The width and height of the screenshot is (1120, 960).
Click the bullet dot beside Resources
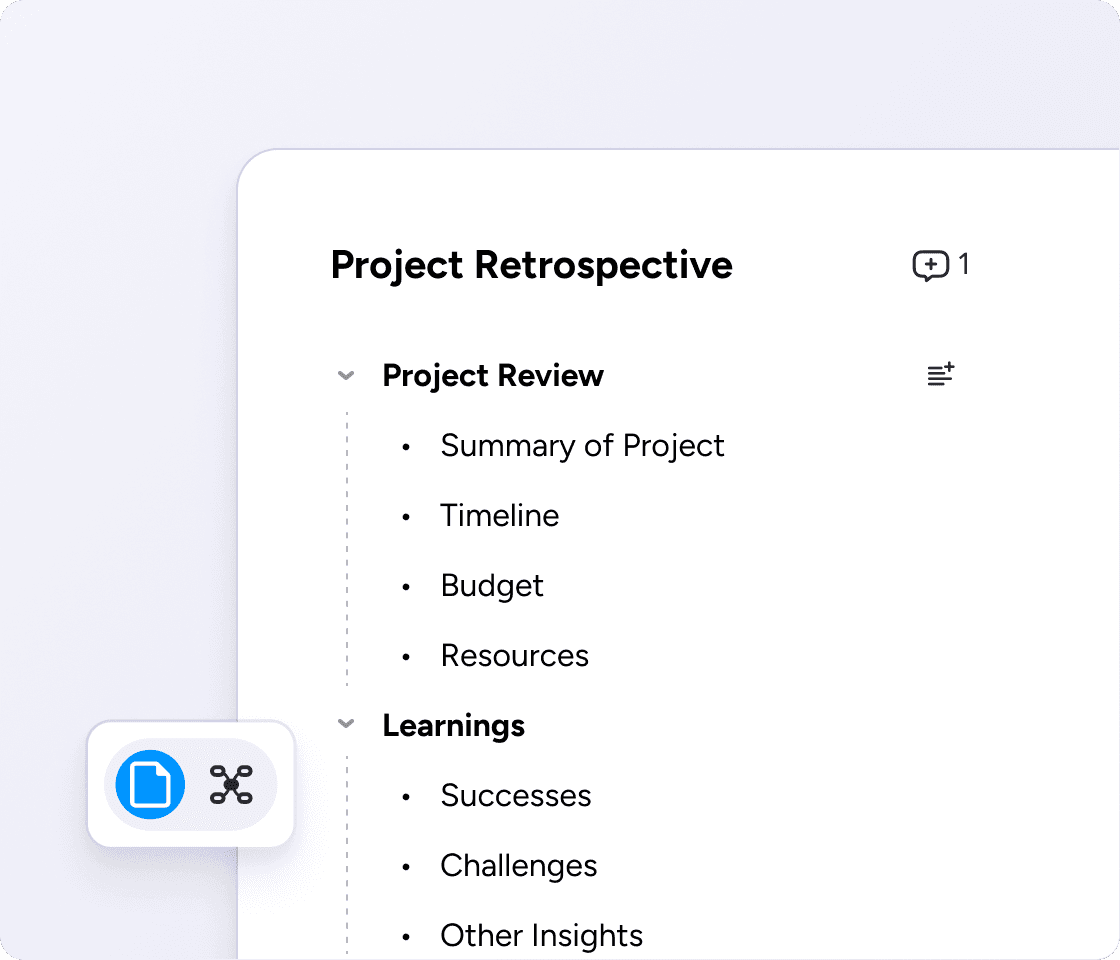406,657
